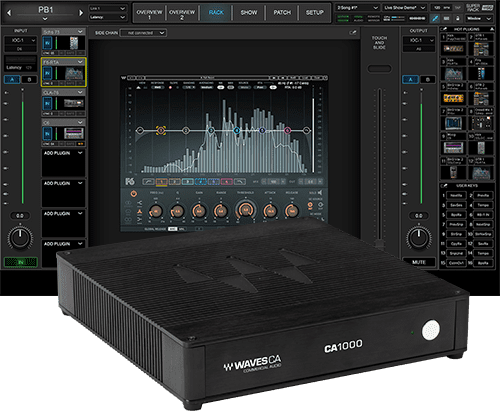This screenshot has width=500, height=411.
Task: Toggle the F6 band power icon
Action: [x=134, y=193]
